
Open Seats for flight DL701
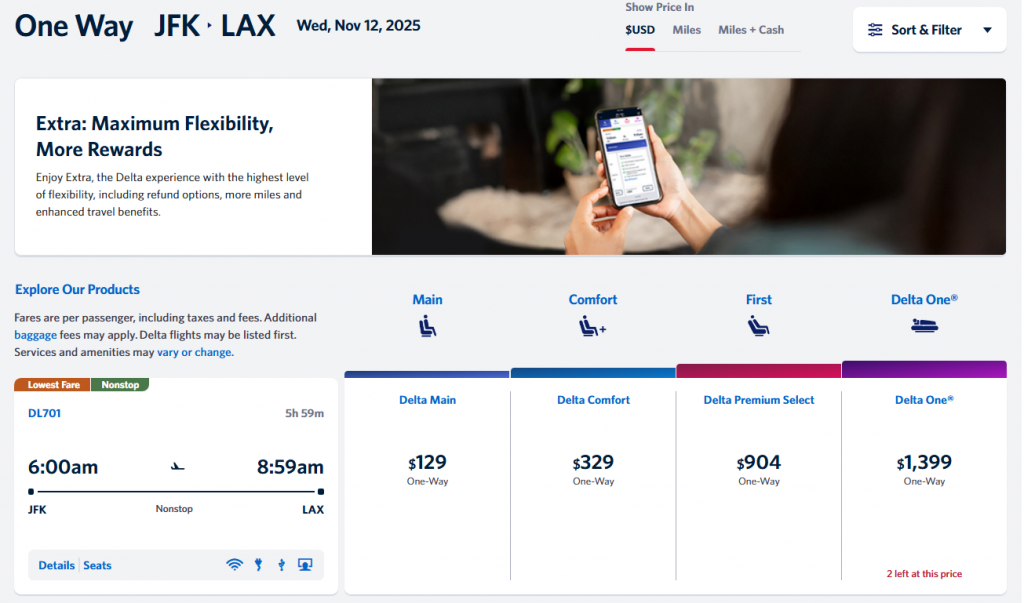coord(97,565)
